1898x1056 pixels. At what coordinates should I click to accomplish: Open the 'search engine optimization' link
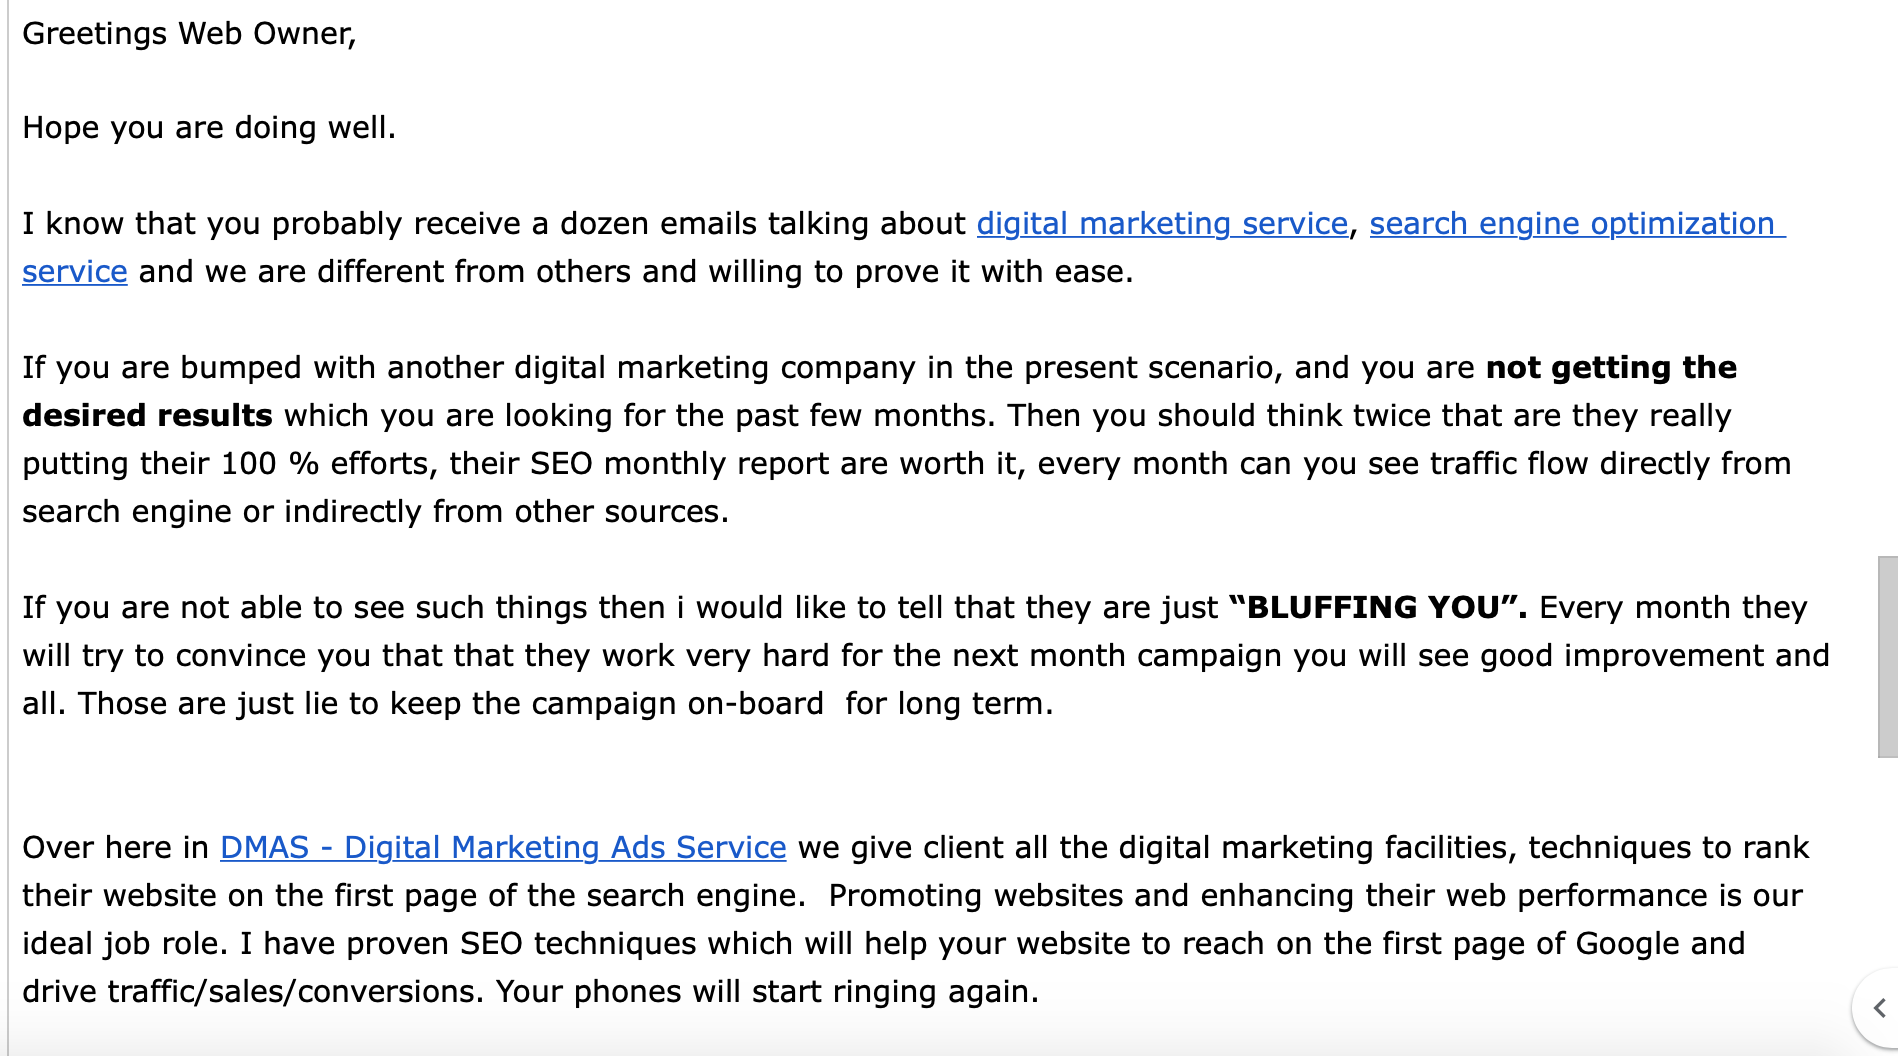point(1577,224)
